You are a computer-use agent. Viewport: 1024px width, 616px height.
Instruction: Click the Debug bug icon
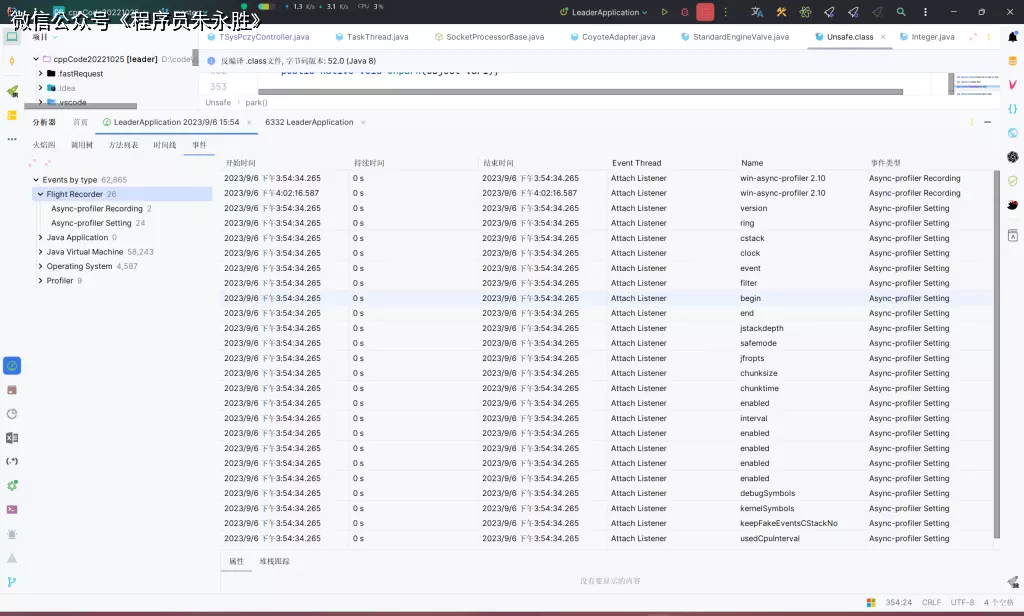click(x=684, y=12)
